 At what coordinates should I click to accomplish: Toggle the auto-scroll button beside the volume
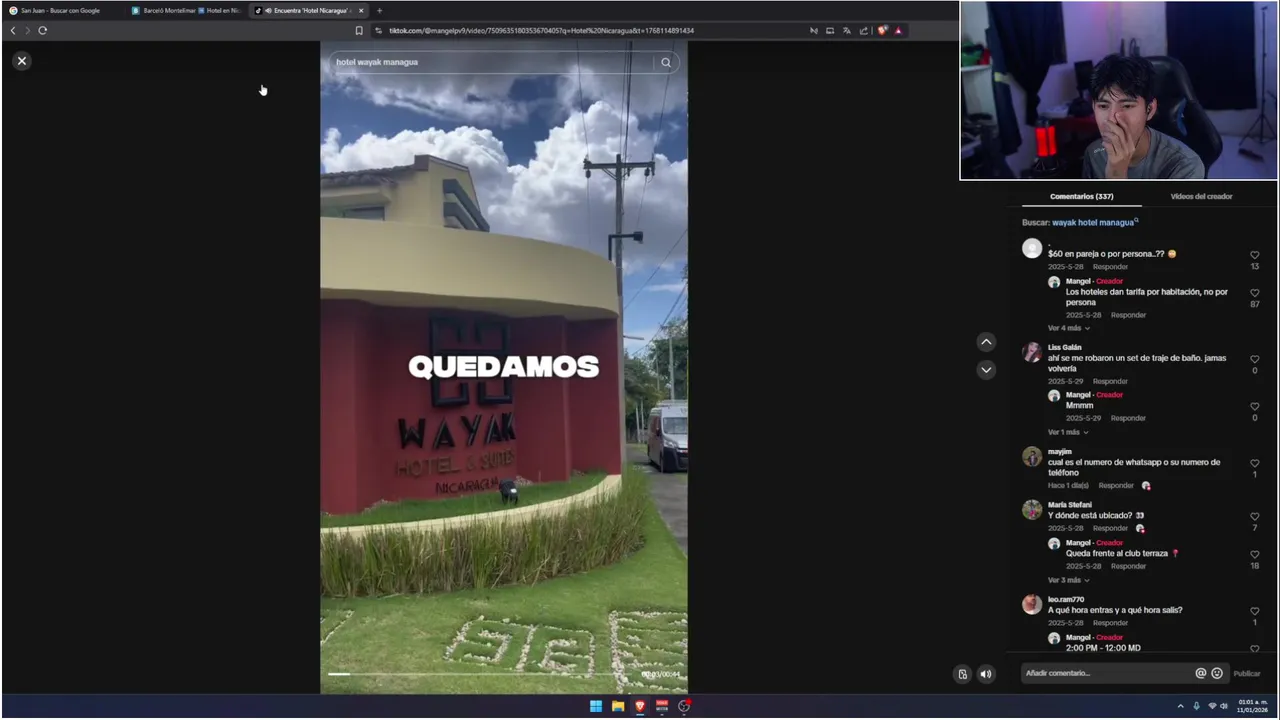(962, 674)
